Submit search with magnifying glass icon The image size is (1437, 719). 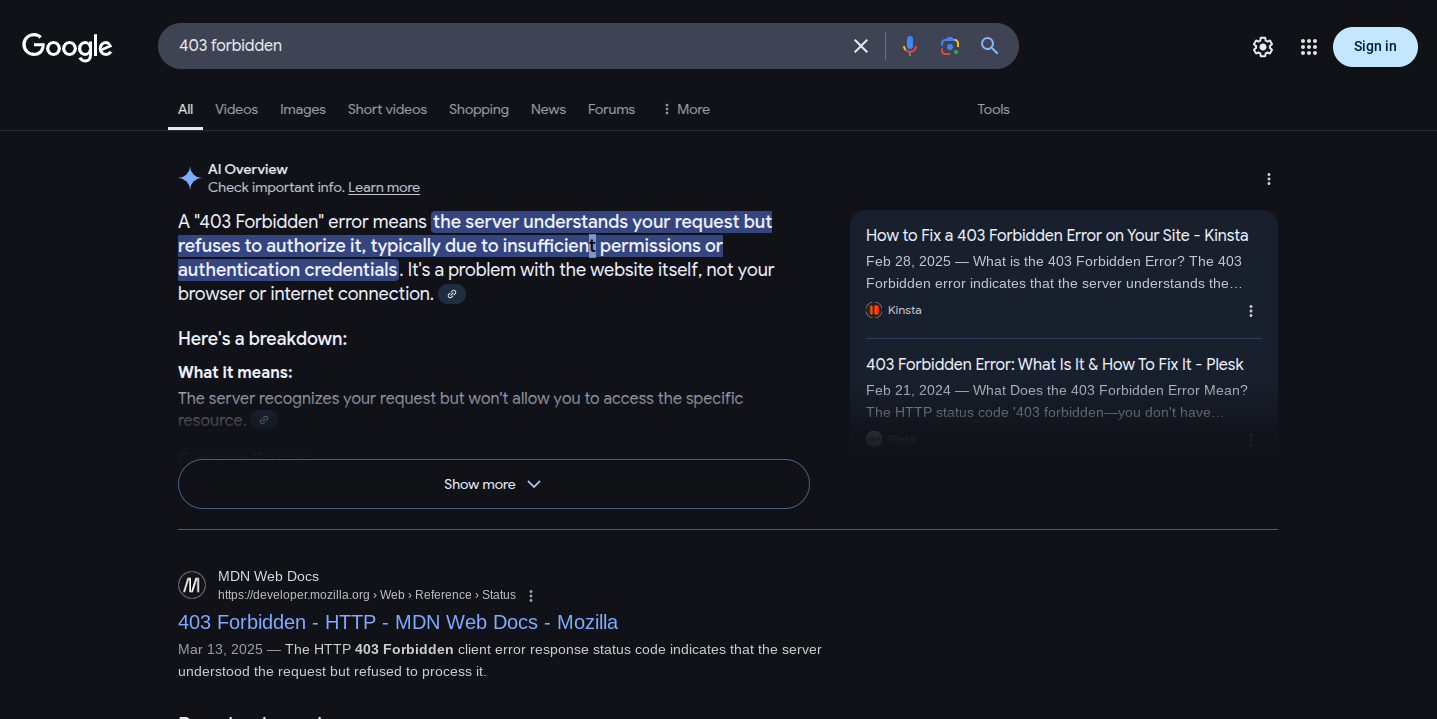pos(990,46)
